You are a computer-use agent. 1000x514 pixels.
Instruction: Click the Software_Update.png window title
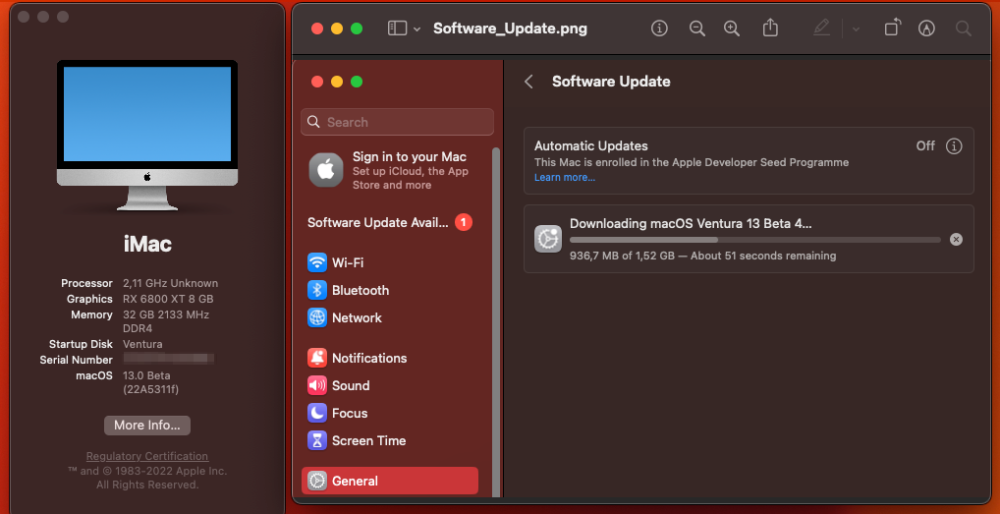click(510, 29)
